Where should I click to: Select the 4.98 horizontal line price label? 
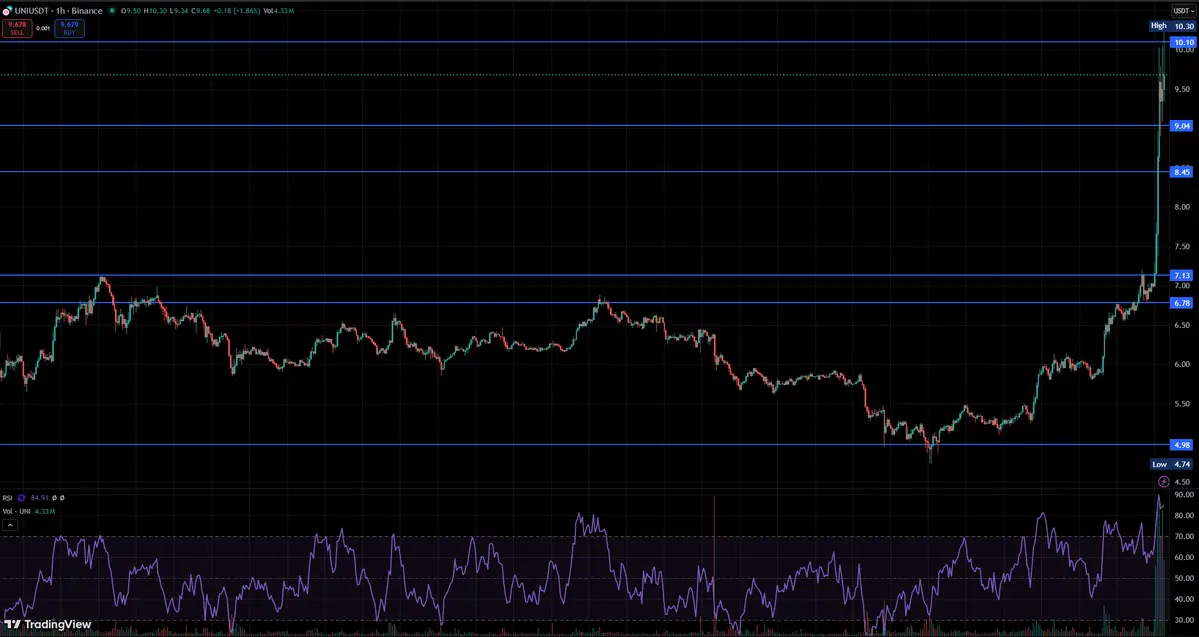[x=1181, y=445]
